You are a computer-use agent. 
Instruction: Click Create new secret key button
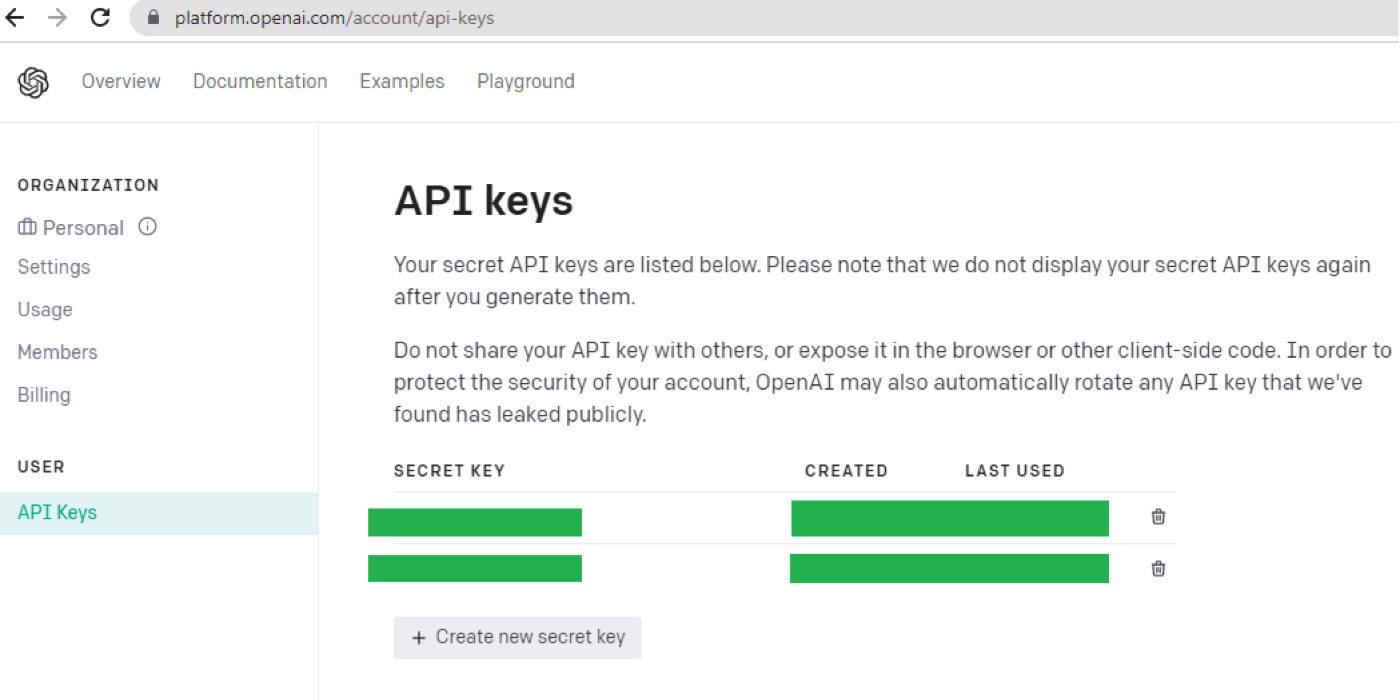[518, 637]
